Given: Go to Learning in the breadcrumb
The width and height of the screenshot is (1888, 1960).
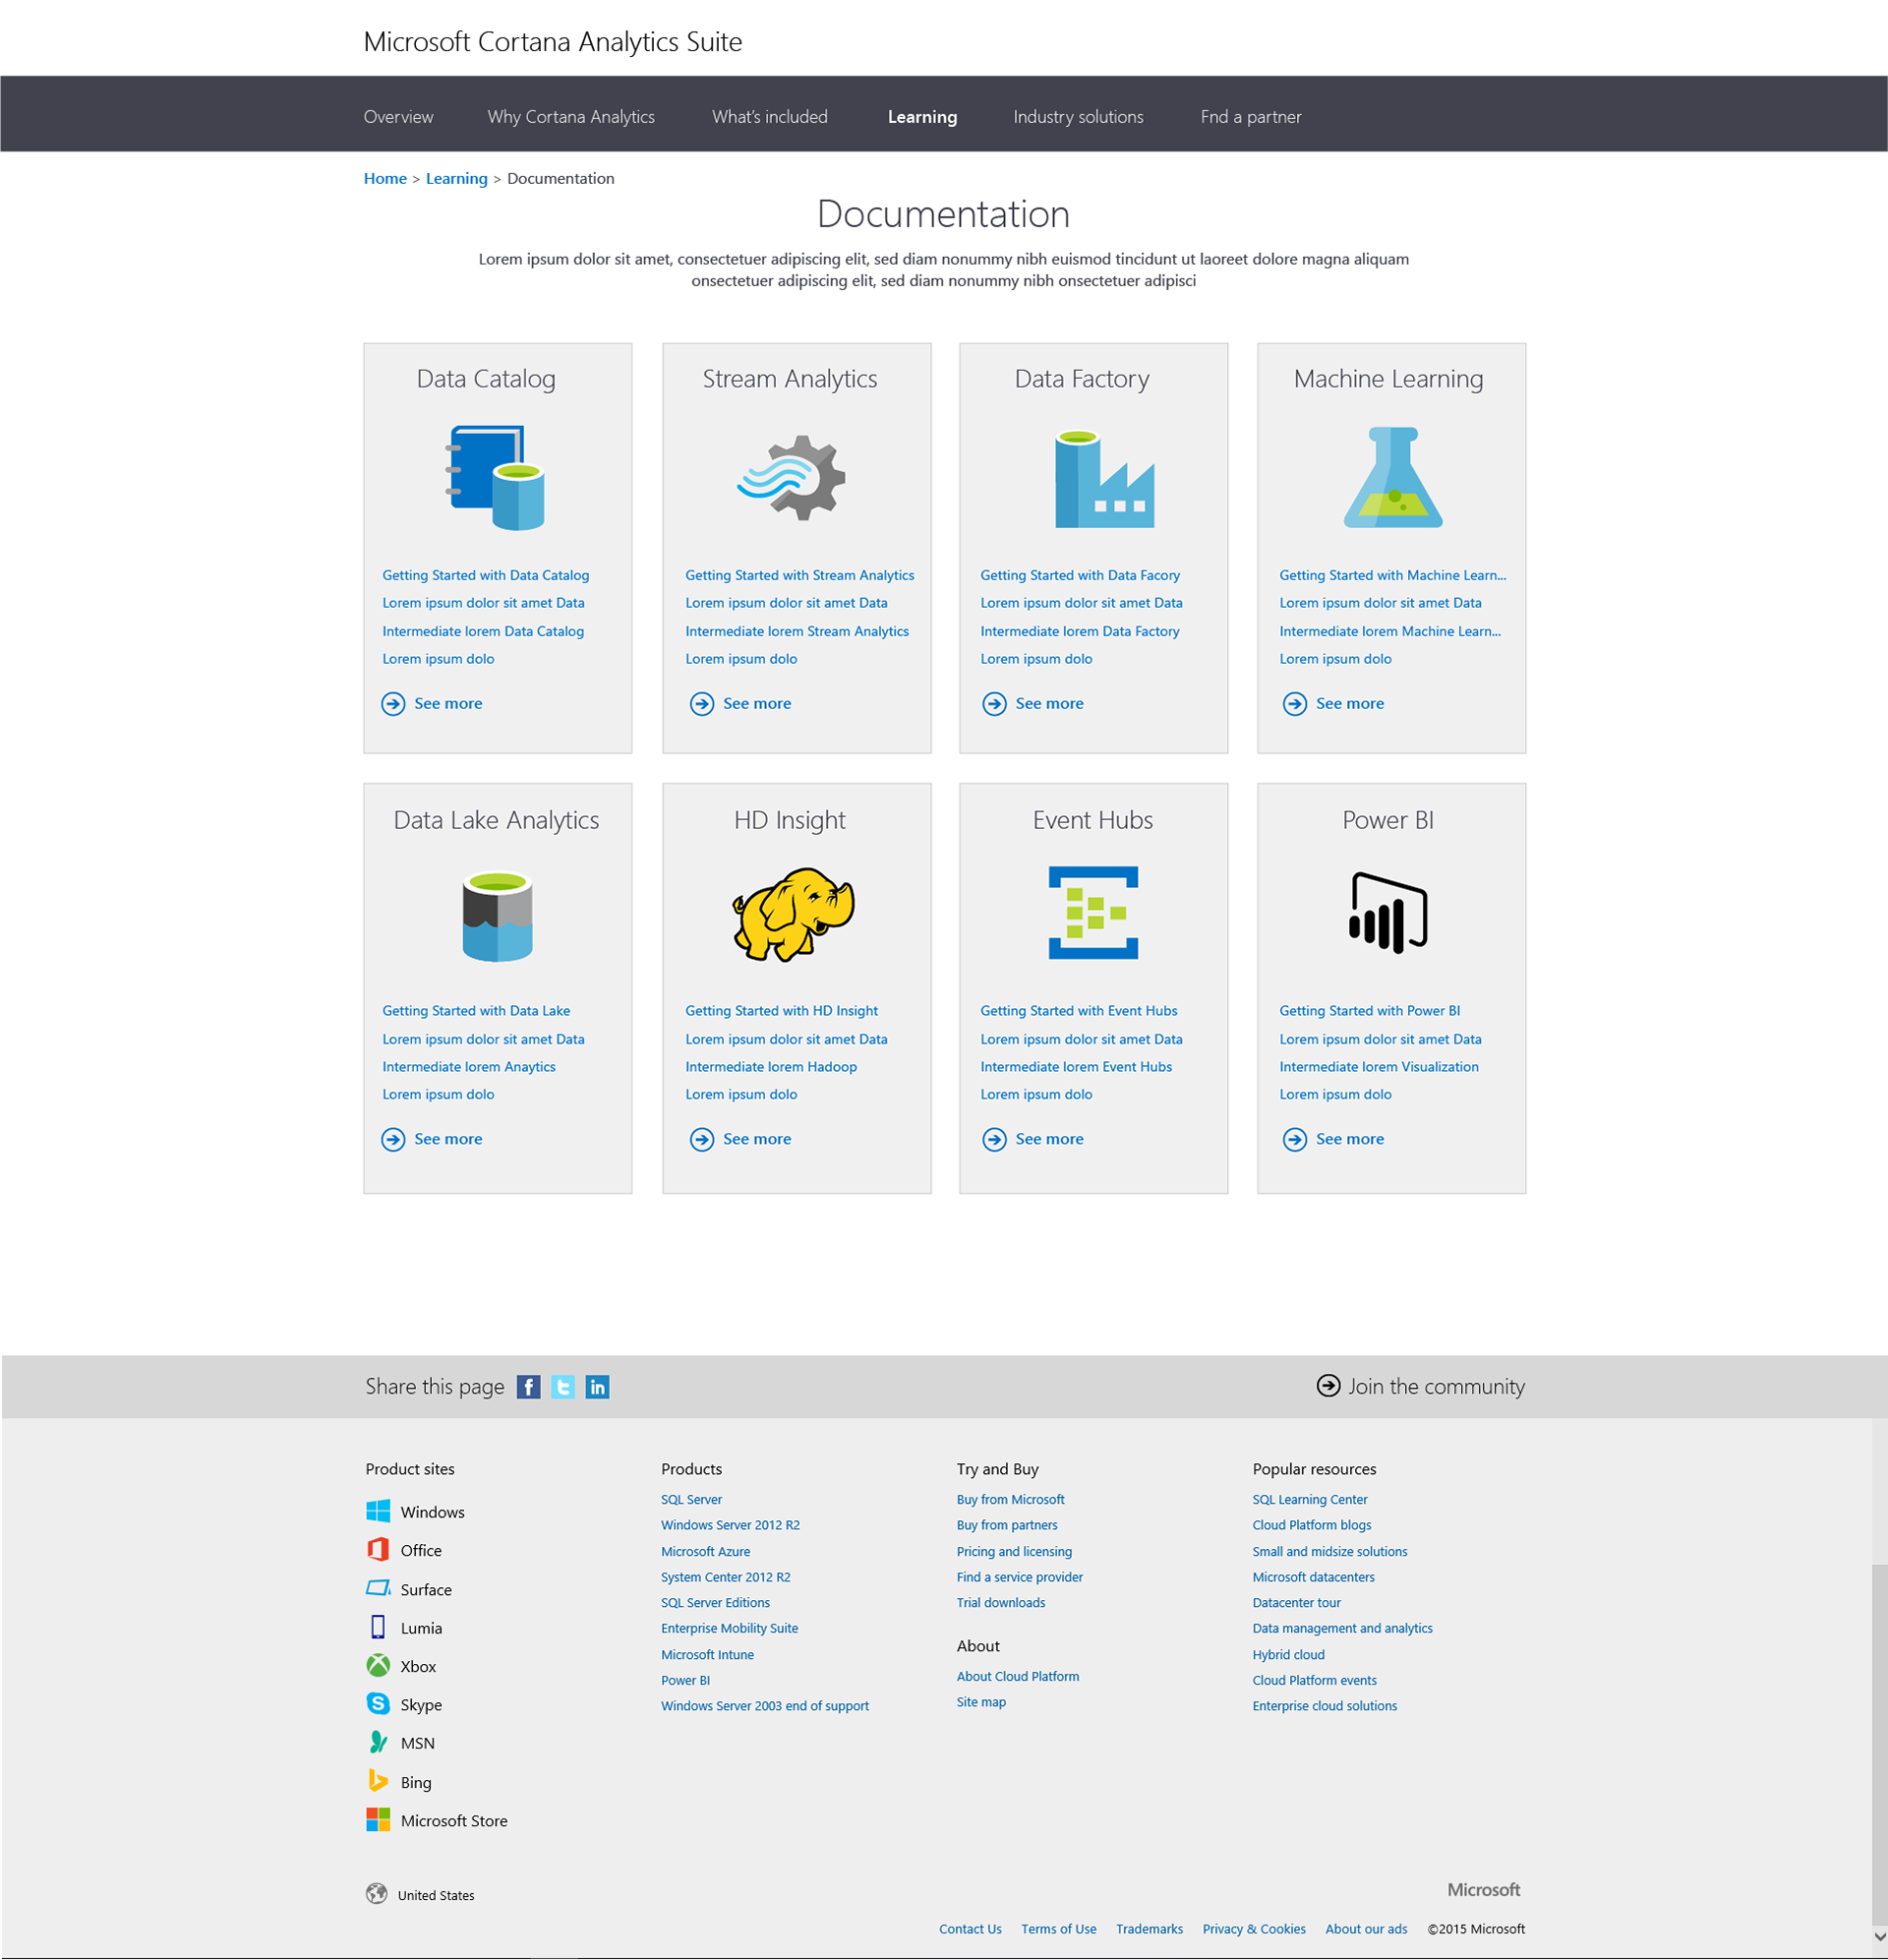Looking at the screenshot, I should click(x=456, y=179).
